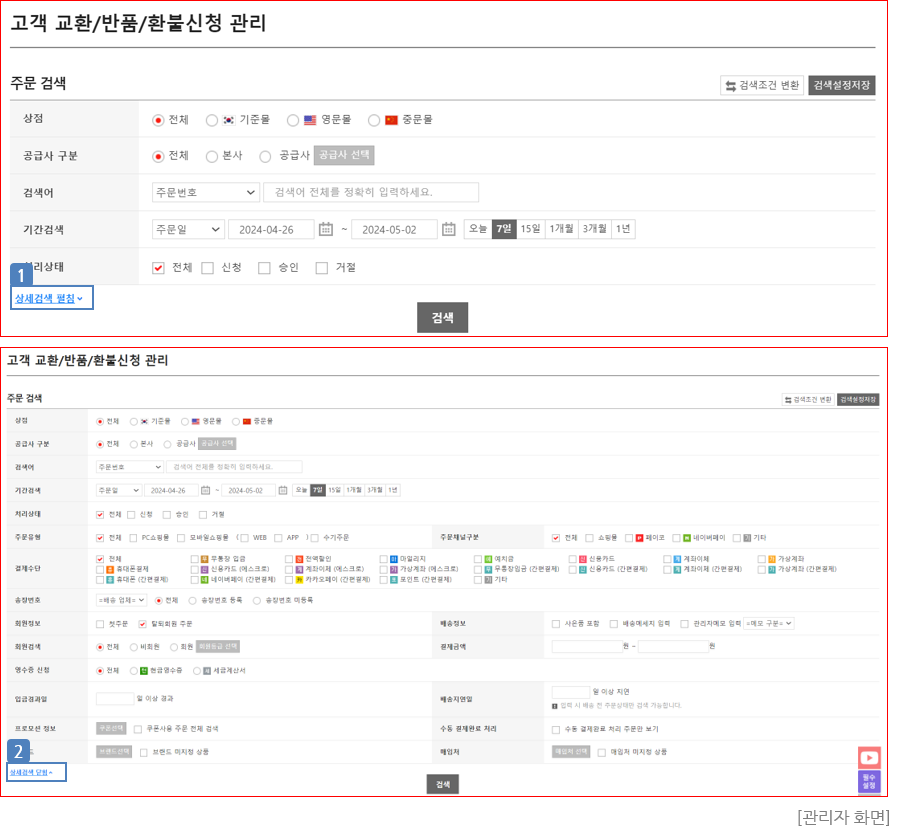Screen dimensions: 906x837
Task: Collapse detailed search via 상세검색 닫힘
Action: [32, 773]
